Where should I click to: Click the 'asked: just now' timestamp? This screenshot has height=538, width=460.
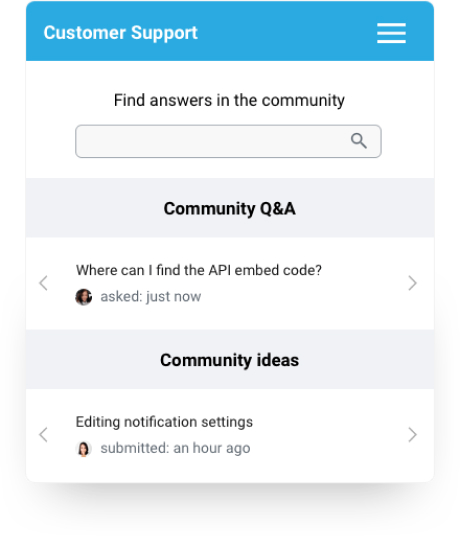pos(151,297)
